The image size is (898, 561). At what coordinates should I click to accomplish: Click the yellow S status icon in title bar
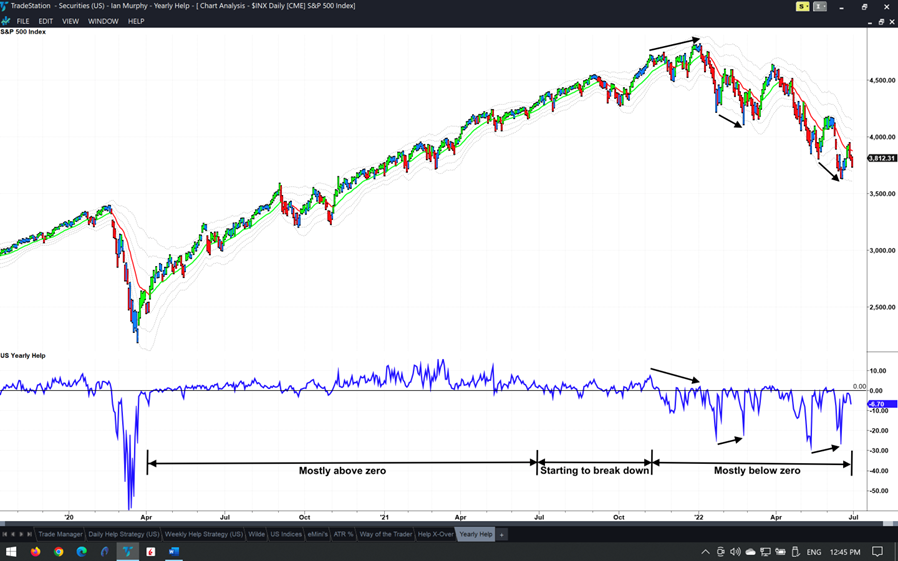pyautogui.click(x=803, y=6)
